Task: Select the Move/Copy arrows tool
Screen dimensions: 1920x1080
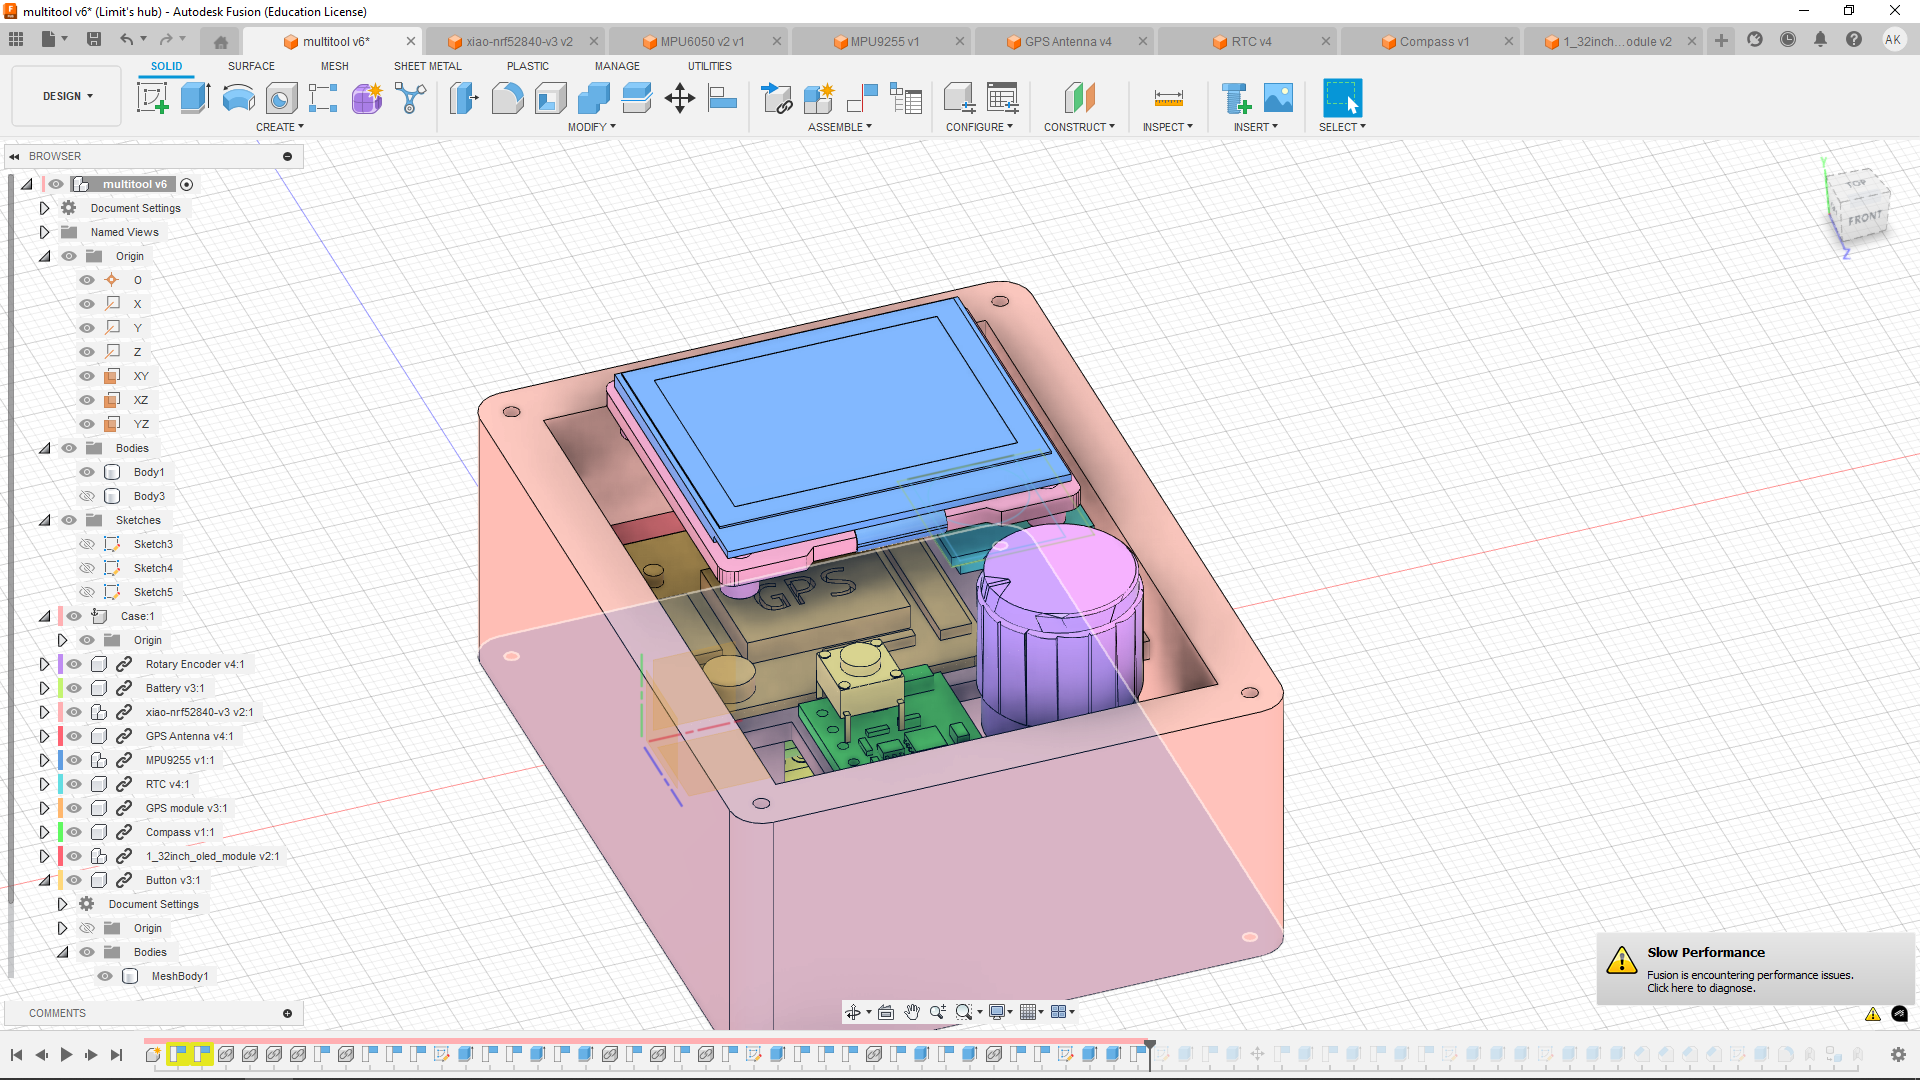Action: click(x=680, y=98)
